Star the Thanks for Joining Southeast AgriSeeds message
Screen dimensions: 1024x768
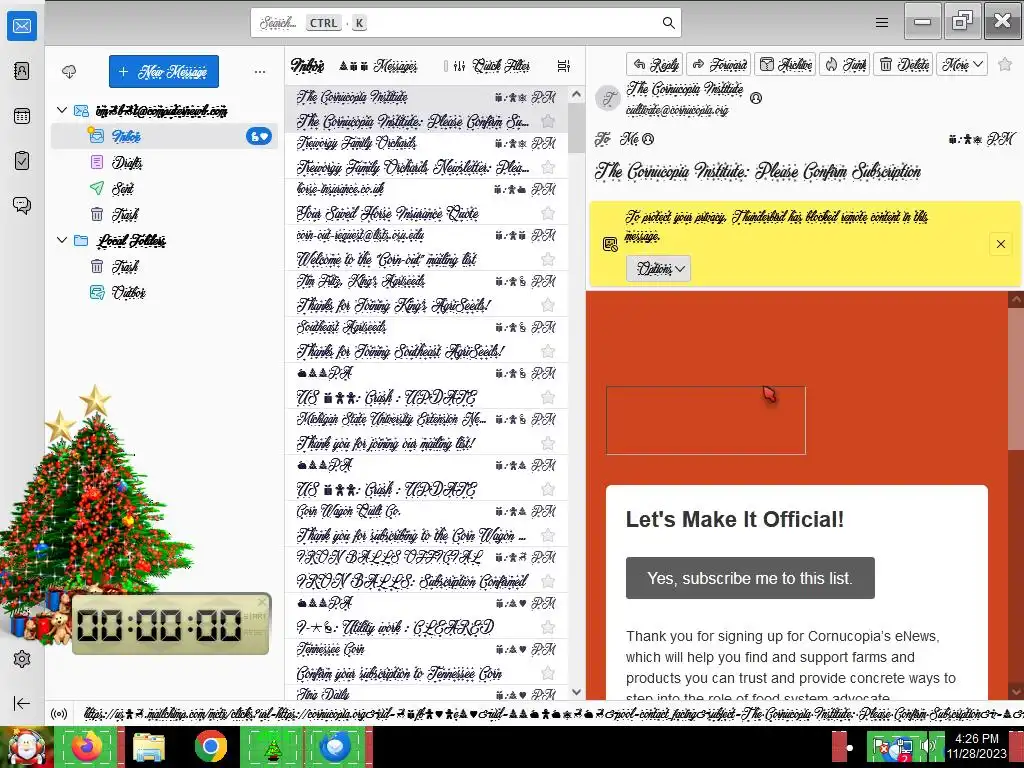pyautogui.click(x=548, y=351)
